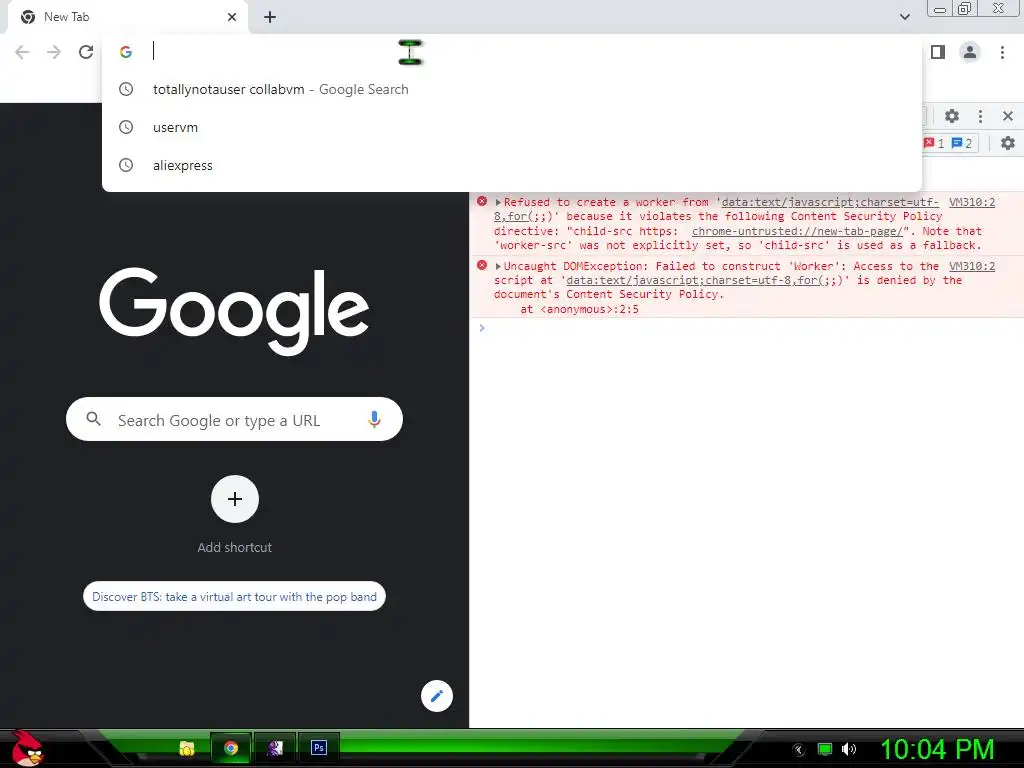
Task: Click the Google icon in the address bar
Action: (x=126, y=52)
